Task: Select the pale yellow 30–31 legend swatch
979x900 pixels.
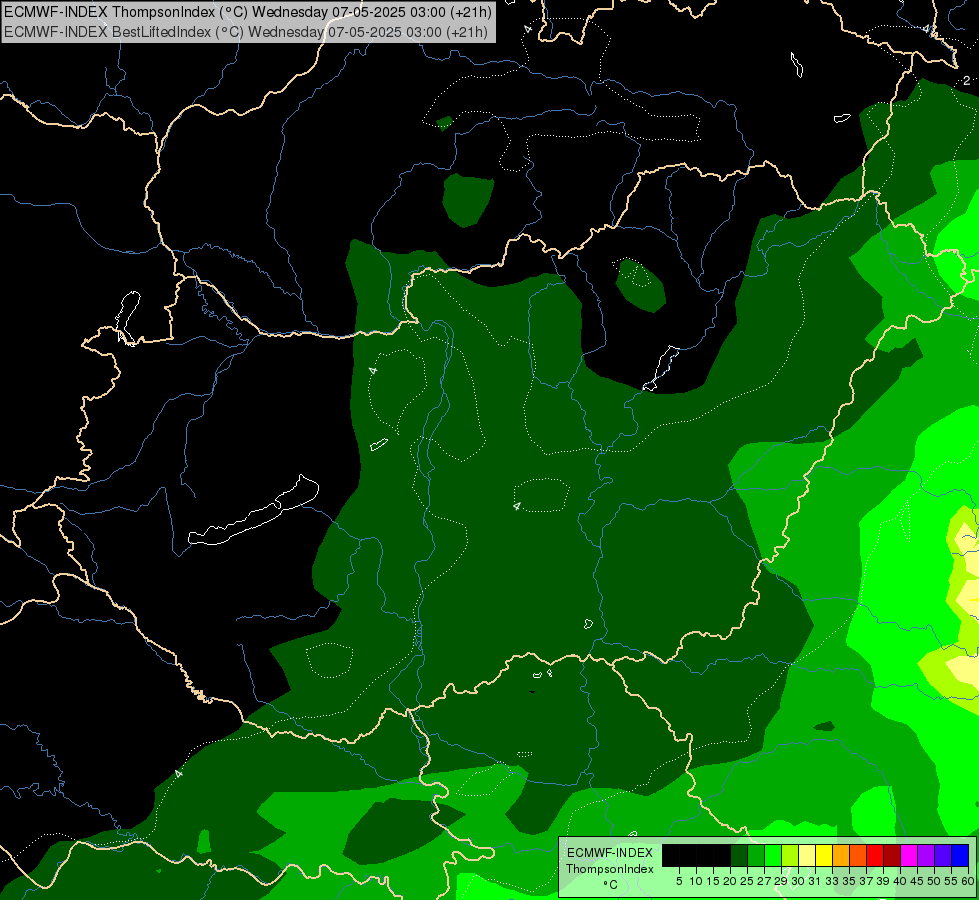Action: [x=807, y=856]
